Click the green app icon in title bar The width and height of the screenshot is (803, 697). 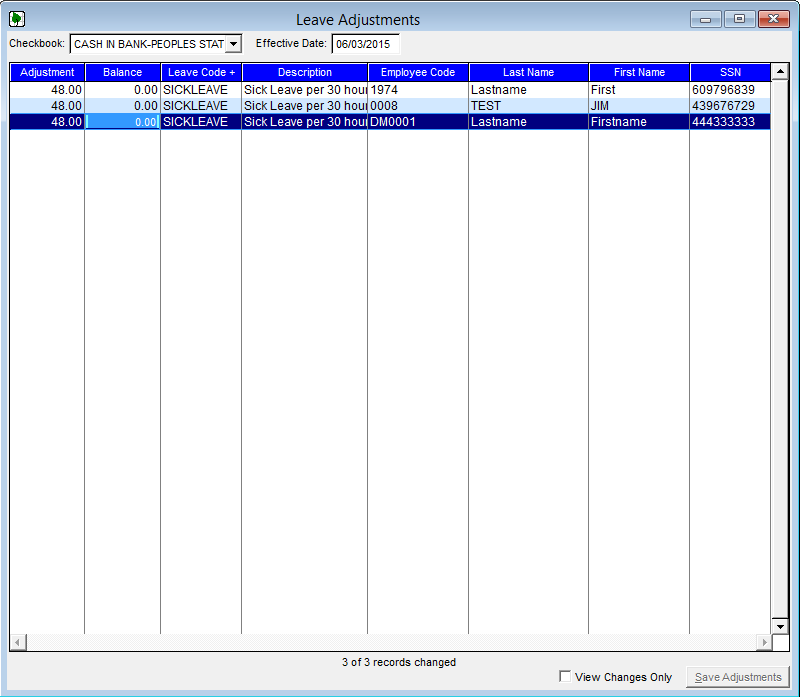[17, 19]
